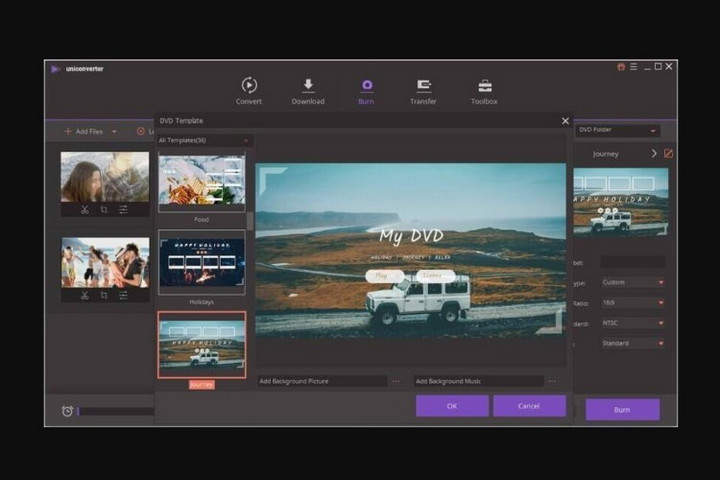Click Add Background Picture field
Screen dimensions: 720x480
point(322,381)
